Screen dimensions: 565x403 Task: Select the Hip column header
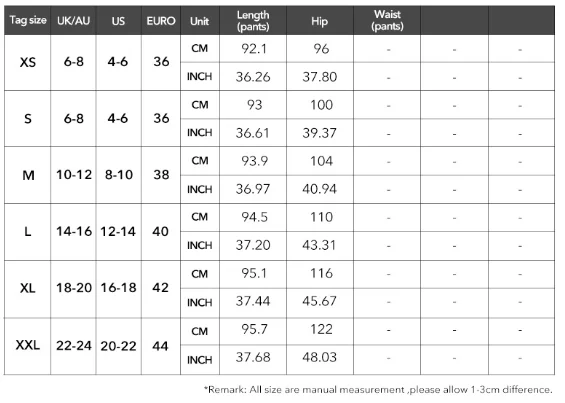point(320,20)
